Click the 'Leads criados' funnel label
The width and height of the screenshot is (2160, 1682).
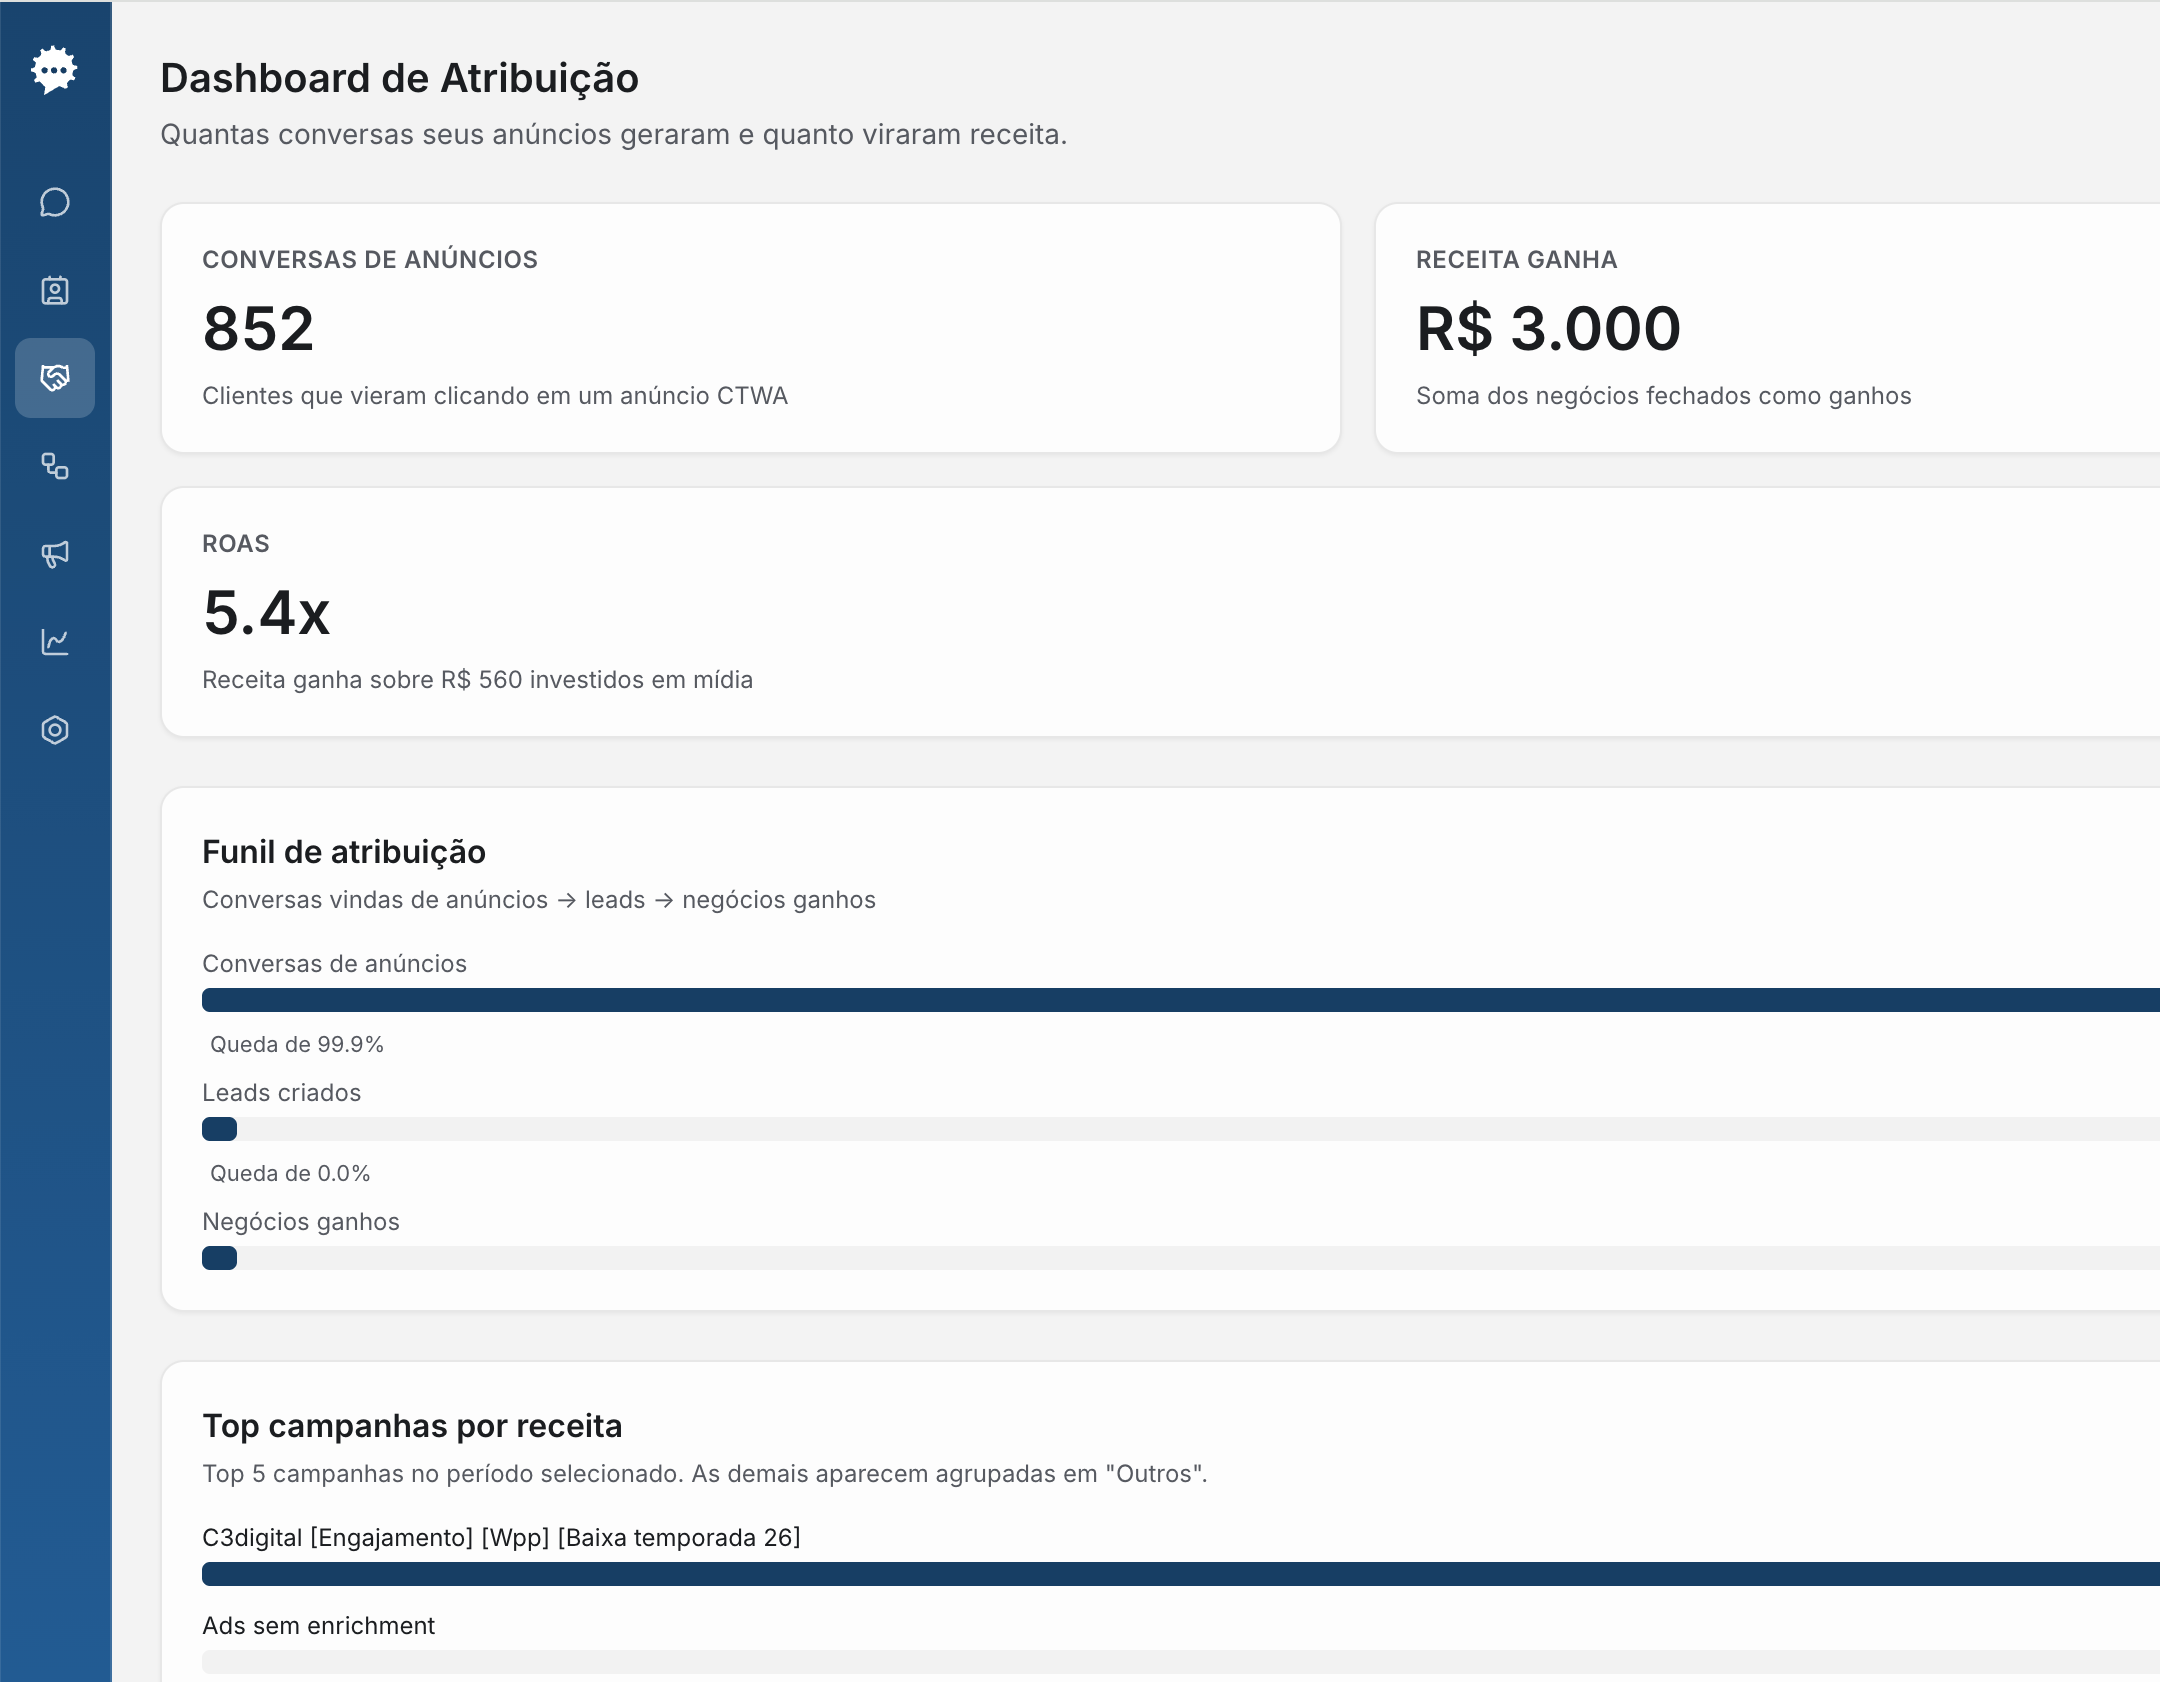tap(281, 1093)
